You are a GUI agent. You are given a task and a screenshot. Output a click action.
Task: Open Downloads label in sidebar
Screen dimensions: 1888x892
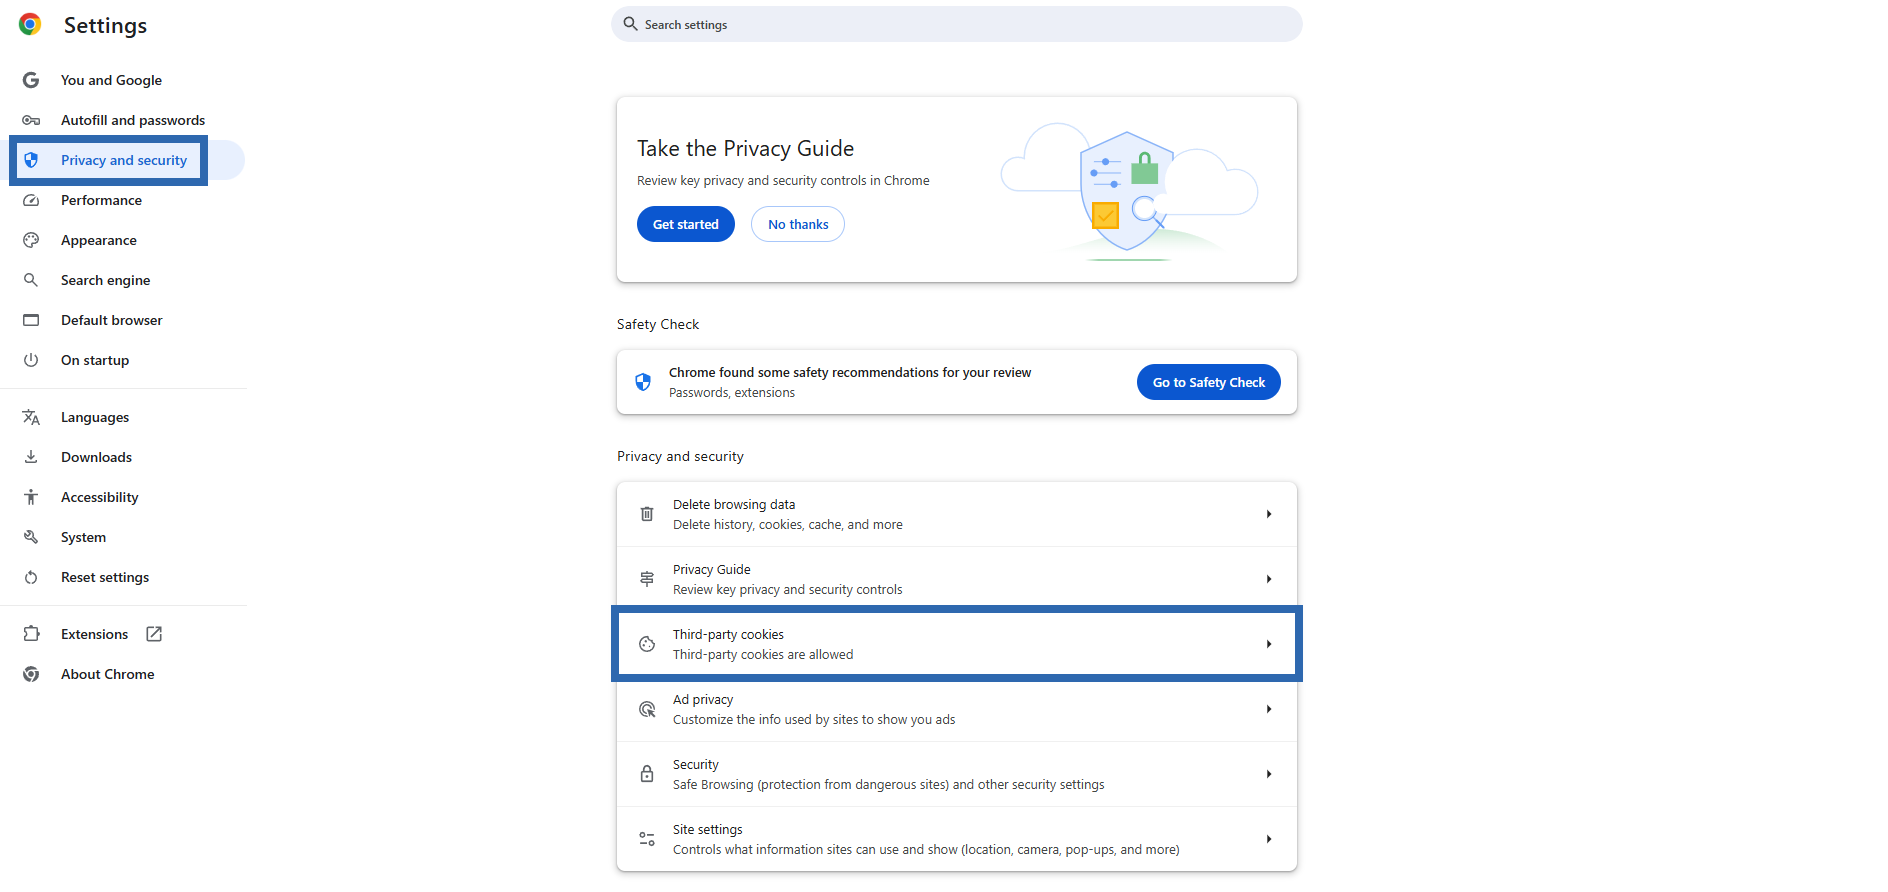[96, 457]
